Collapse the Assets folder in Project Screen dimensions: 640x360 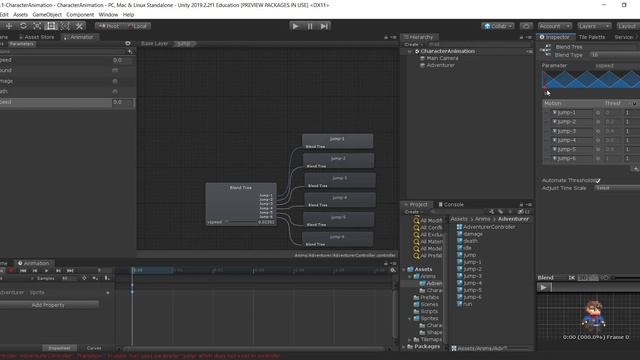click(x=404, y=269)
